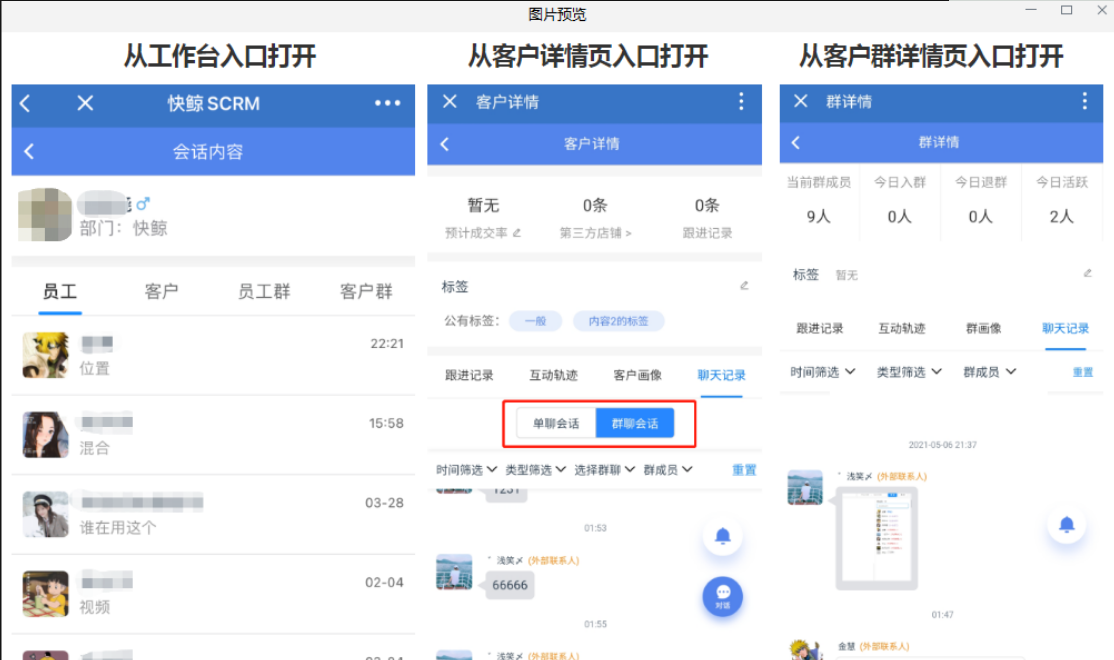Open 聊天记录 tab in customer detail
Image resolution: width=1114 pixels, height=660 pixels.
tap(721, 375)
